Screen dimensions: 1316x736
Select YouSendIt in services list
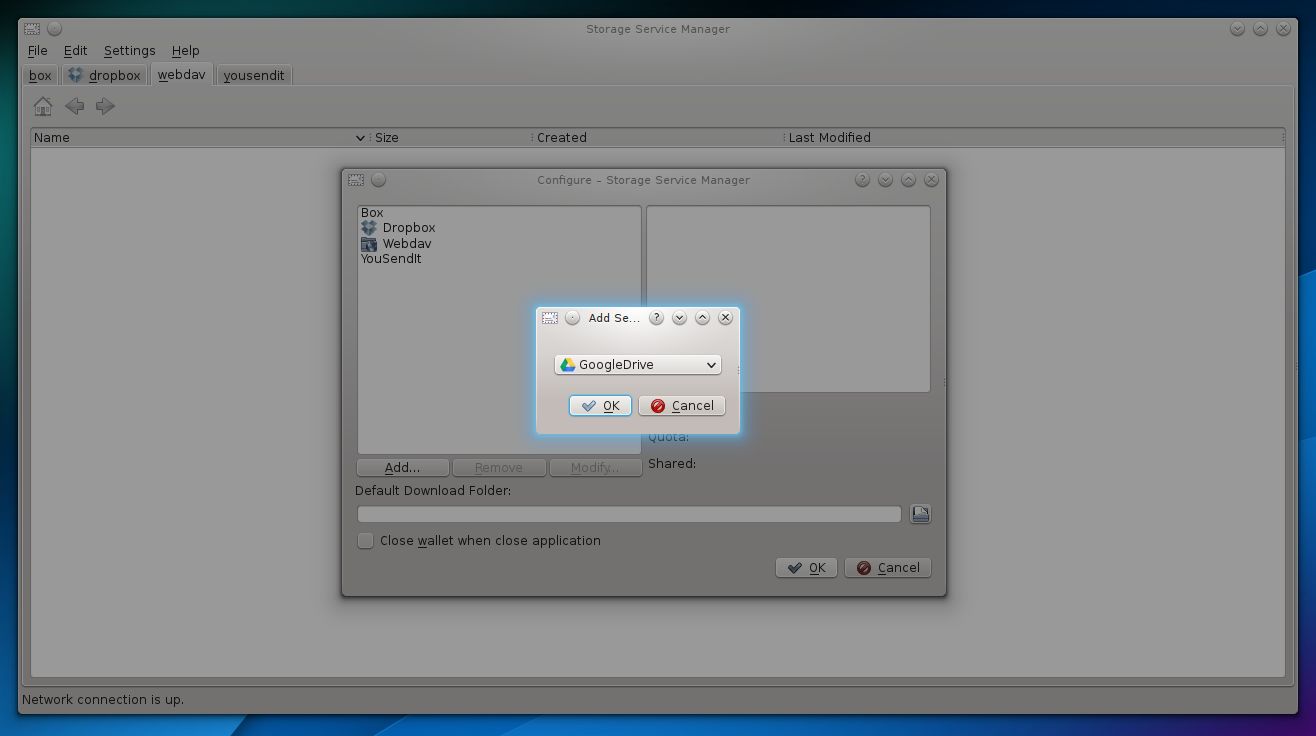click(391, 259)
